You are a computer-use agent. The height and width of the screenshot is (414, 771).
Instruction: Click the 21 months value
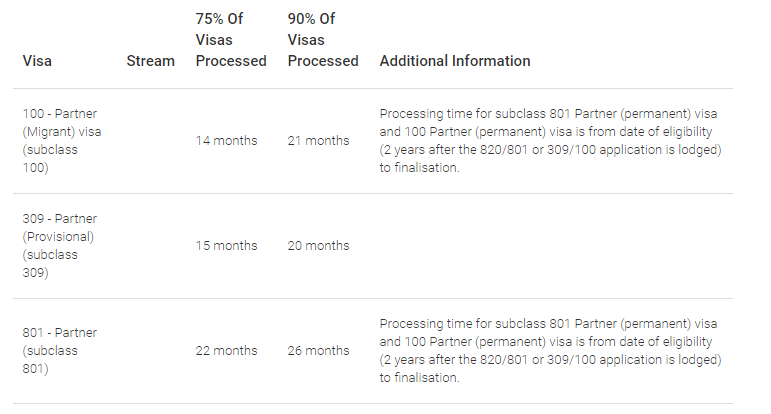tap(318, 141)
